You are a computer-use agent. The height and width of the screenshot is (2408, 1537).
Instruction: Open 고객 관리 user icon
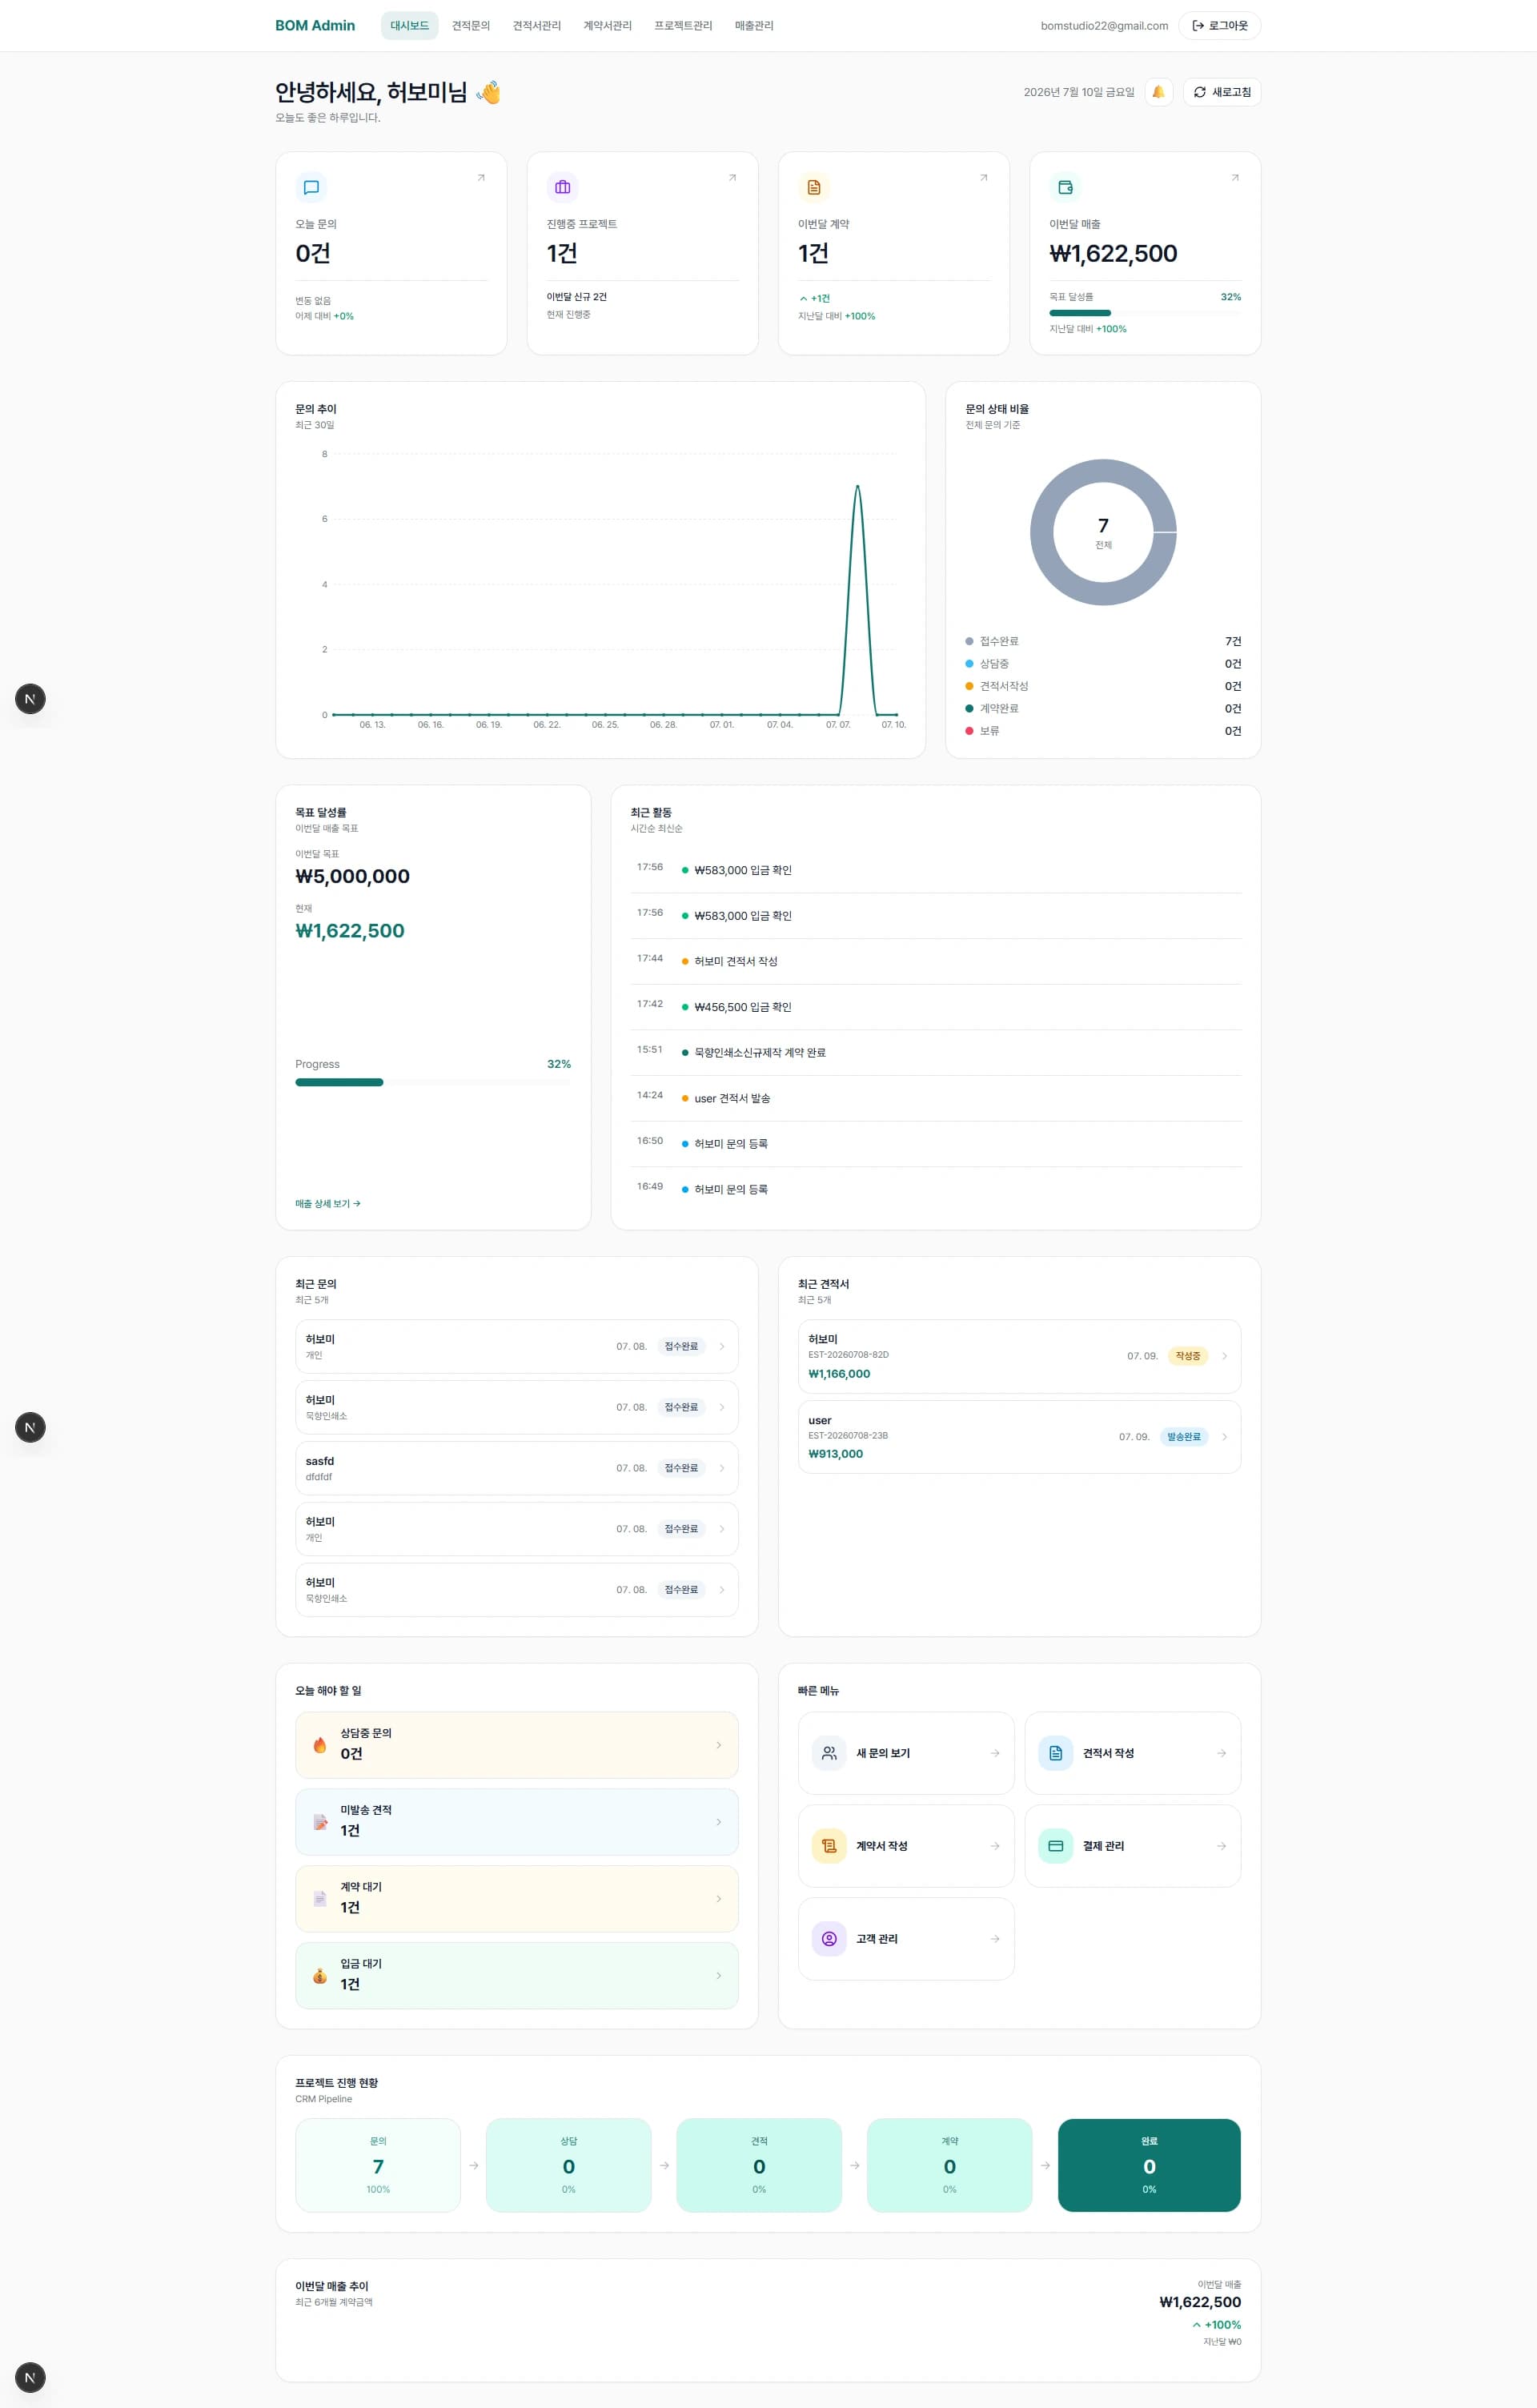[829, 1939]
